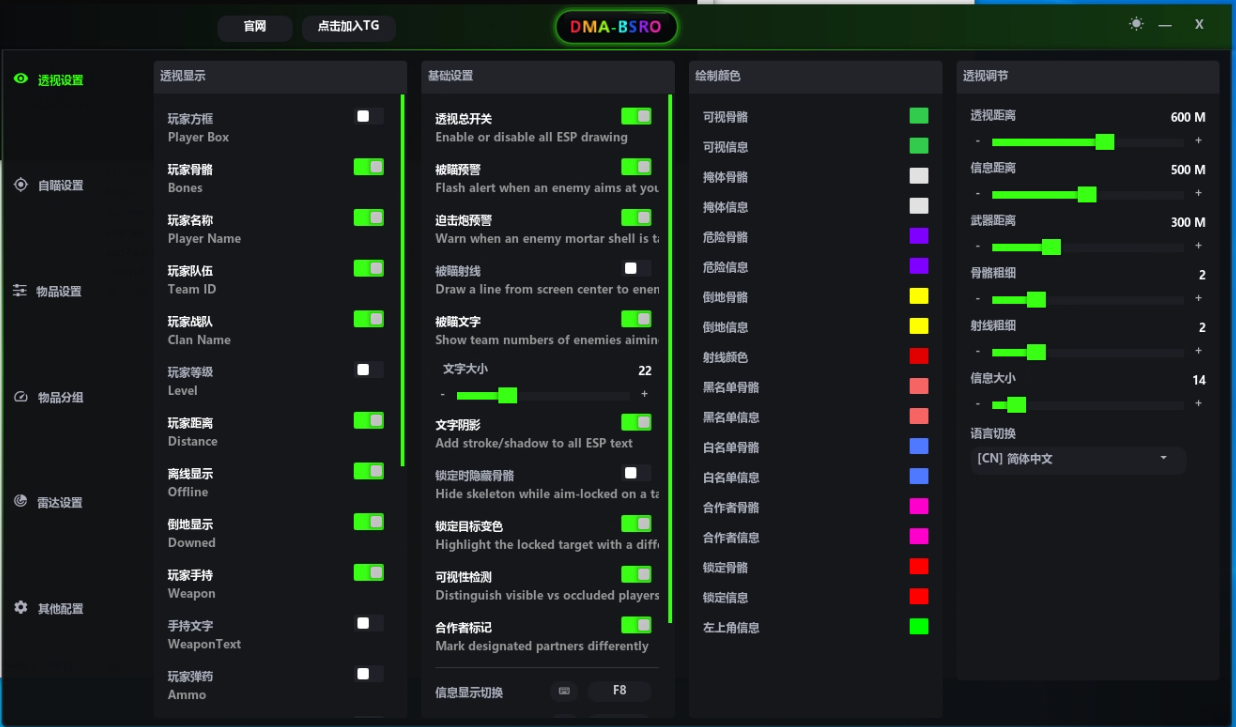This screenshot has width=1236, height=727.
Task: Decrease 透视距离 with minus sign
Action: (978, 141)
